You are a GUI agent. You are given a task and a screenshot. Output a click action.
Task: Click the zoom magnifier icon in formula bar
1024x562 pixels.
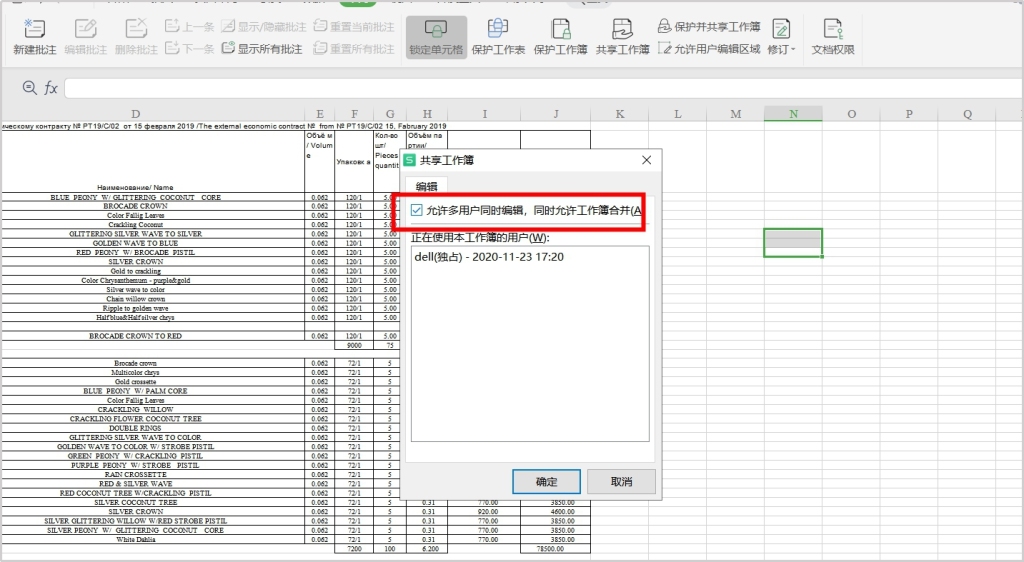point(29,87)
